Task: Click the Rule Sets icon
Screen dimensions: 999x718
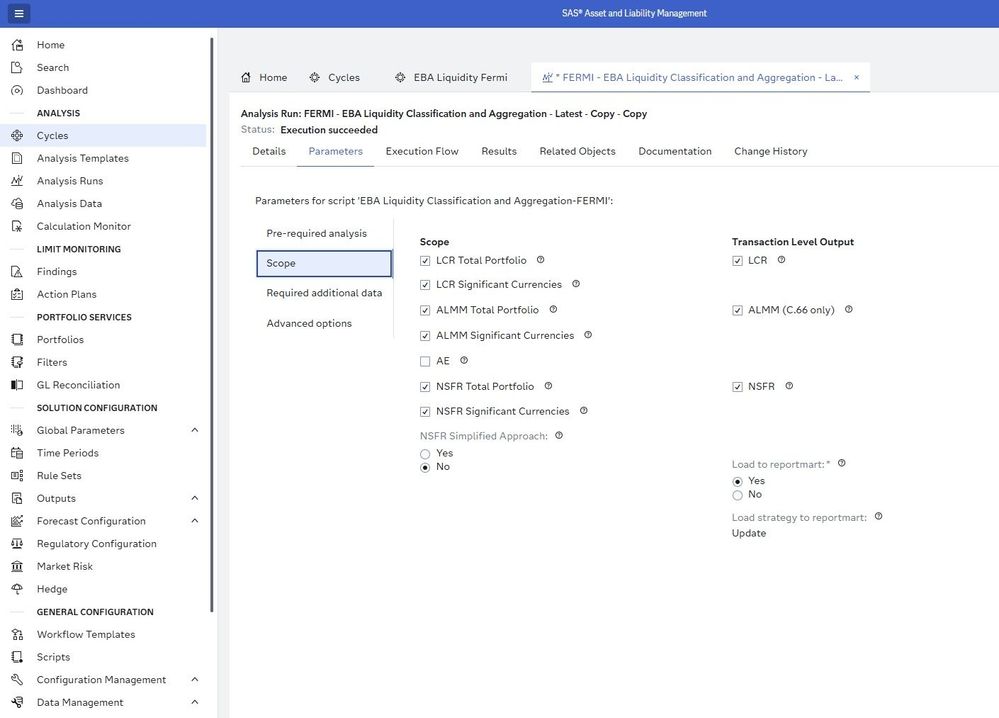Action: coord(17,476)
